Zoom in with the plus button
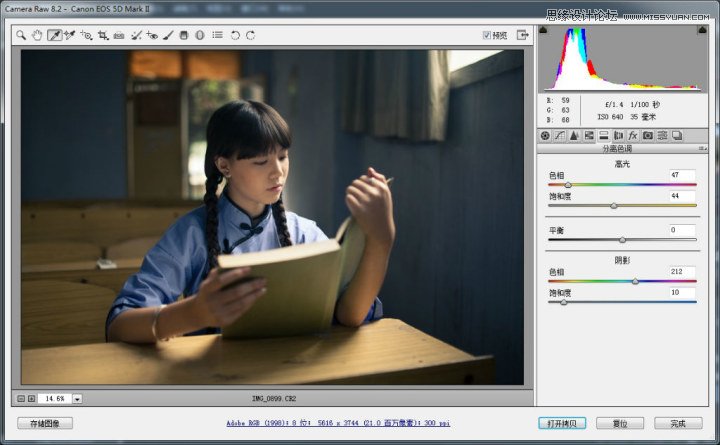Viewport: 720px width, 445px height. [31, 399]
